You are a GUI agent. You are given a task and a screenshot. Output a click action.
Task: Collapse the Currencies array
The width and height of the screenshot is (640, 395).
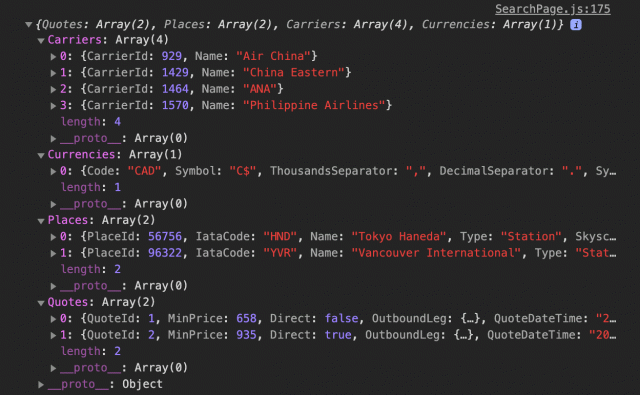(41, 155)
